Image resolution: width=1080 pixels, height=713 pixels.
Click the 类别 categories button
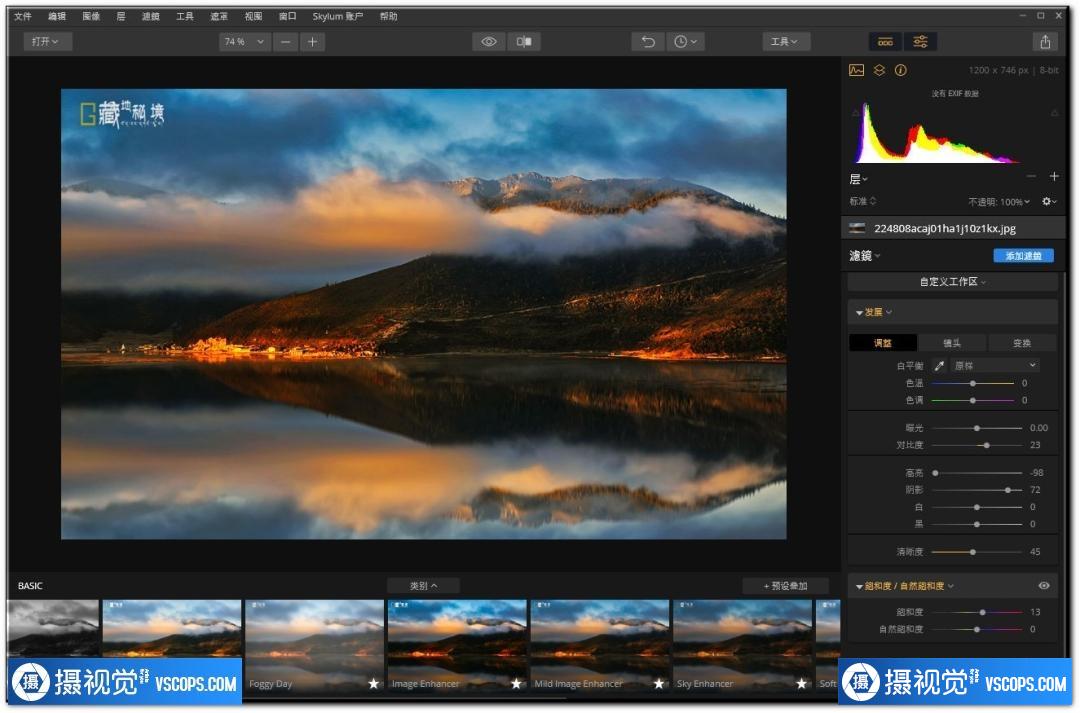click(x=423, y=586)
